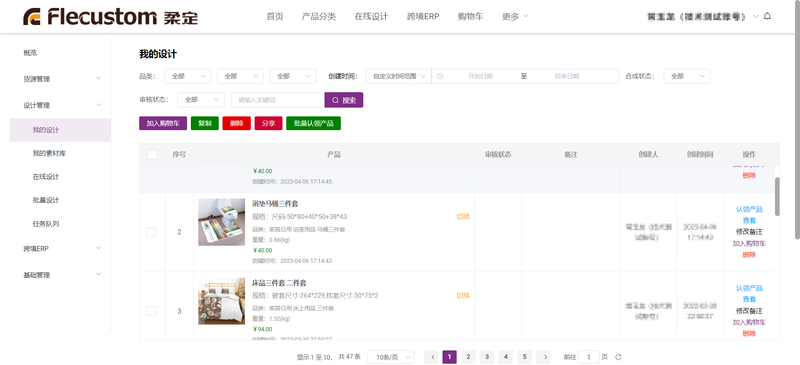The height and width of the screenshot is (365, 800).
Task: Open the 创建时间 range type dropdown
Action: (x=398, y=76)
